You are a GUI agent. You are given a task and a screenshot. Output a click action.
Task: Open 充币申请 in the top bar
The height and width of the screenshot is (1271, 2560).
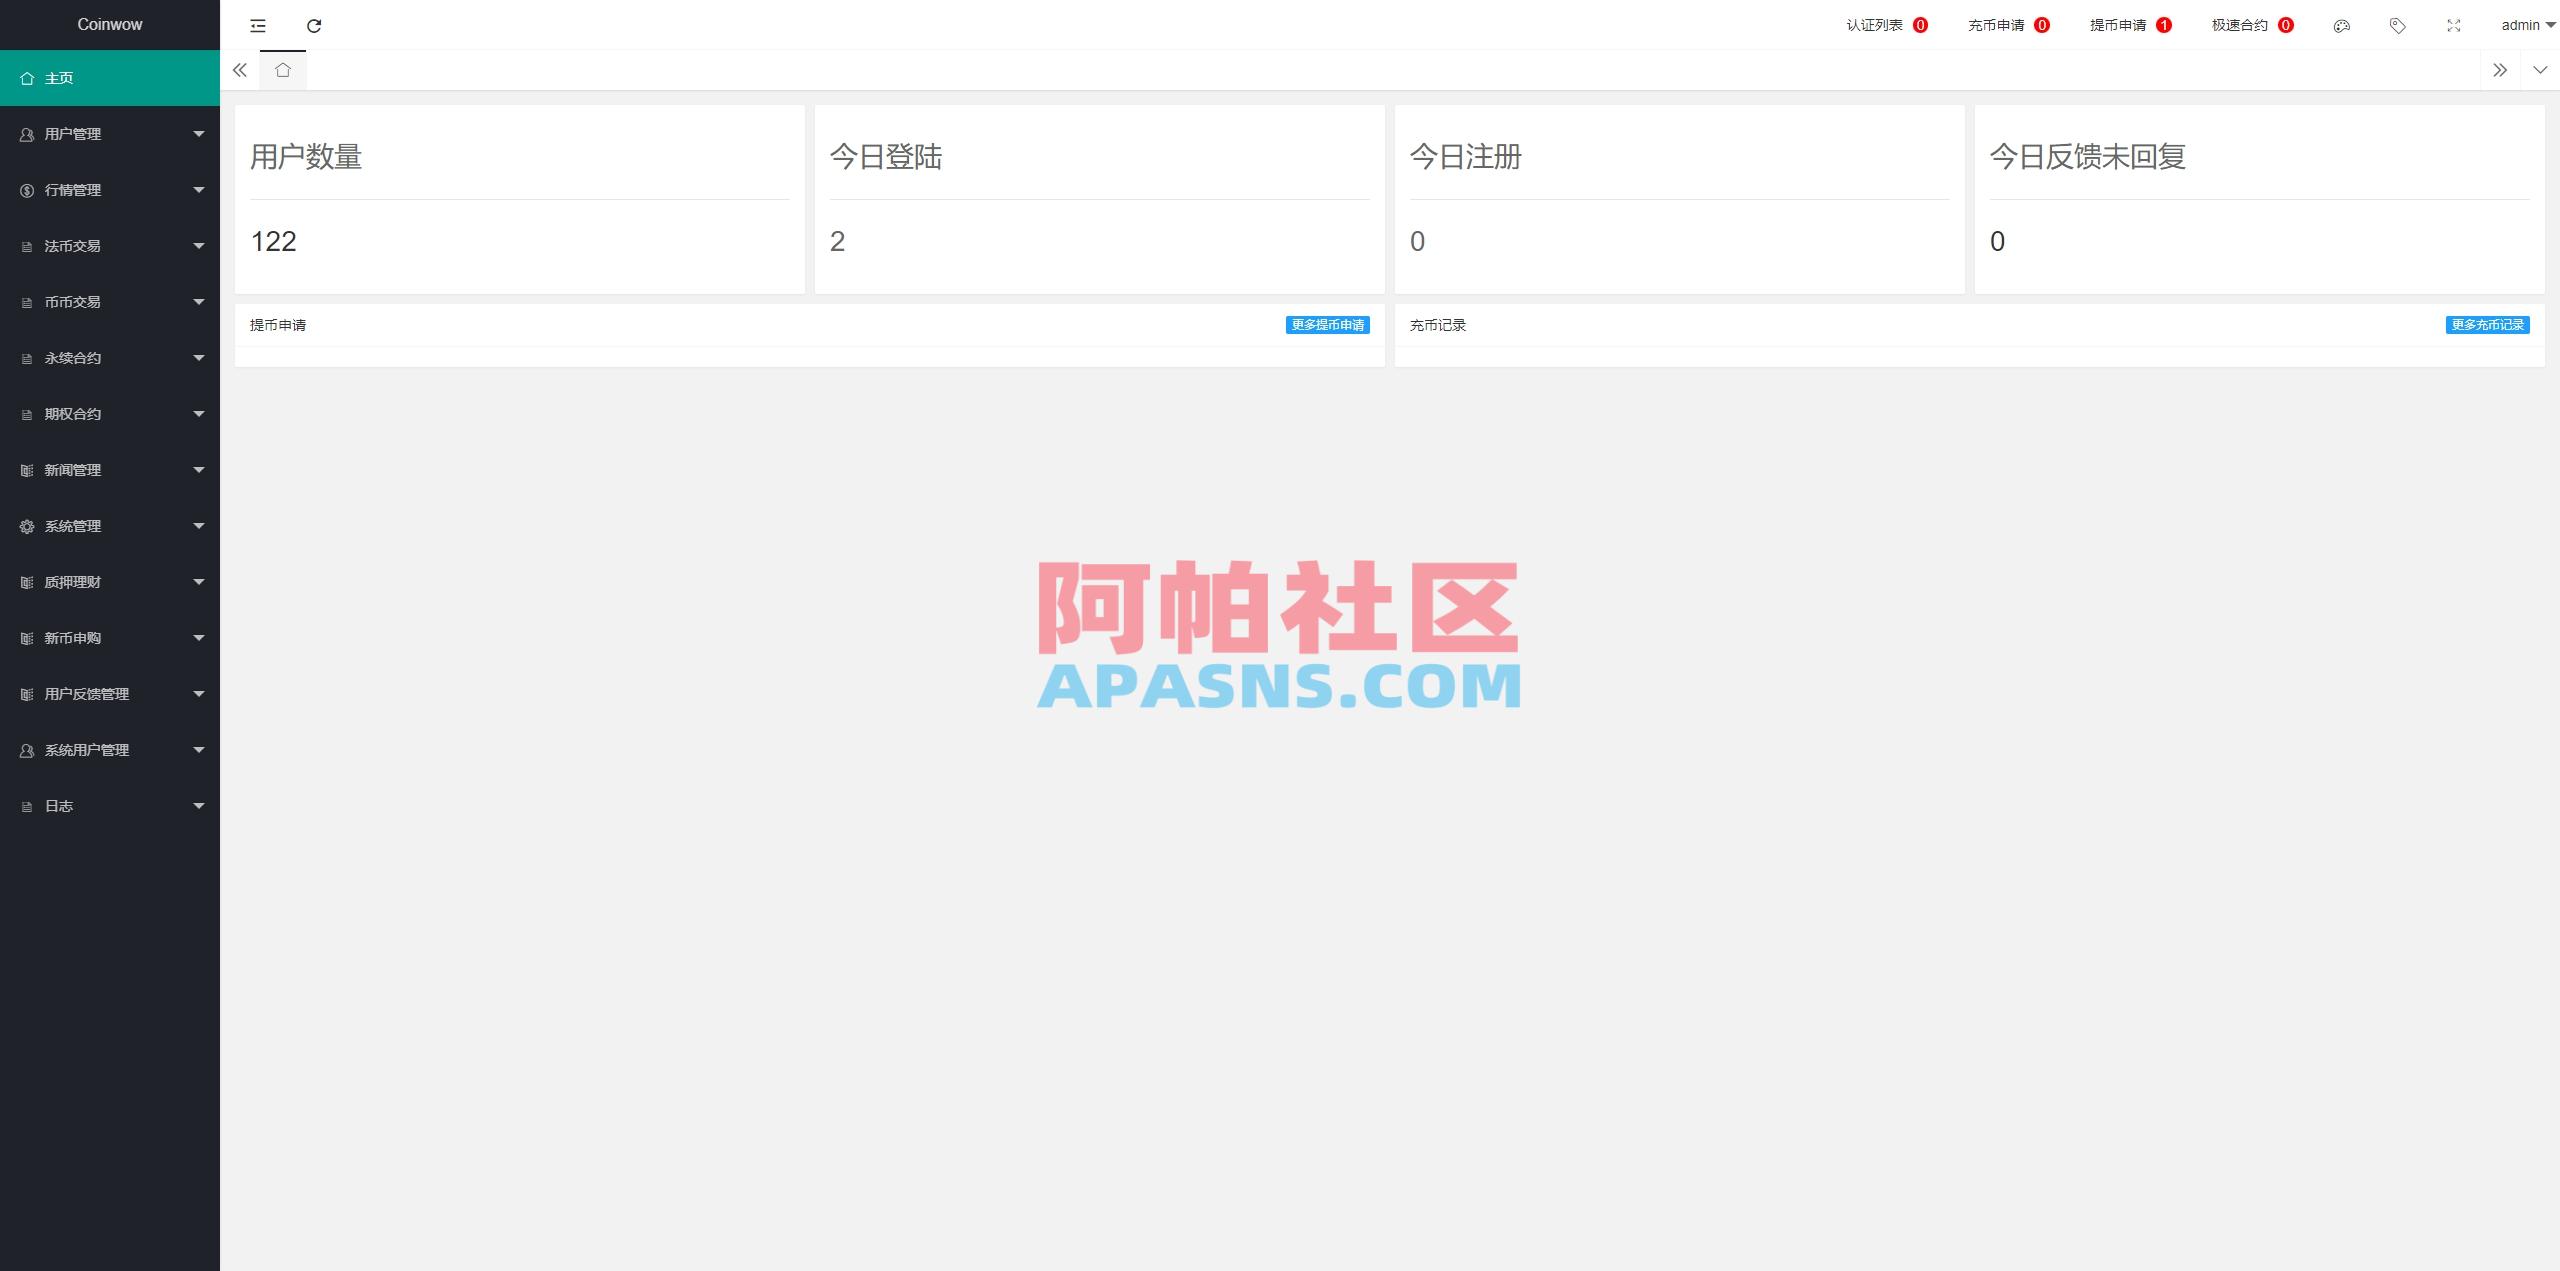[x=2009, y=25]
